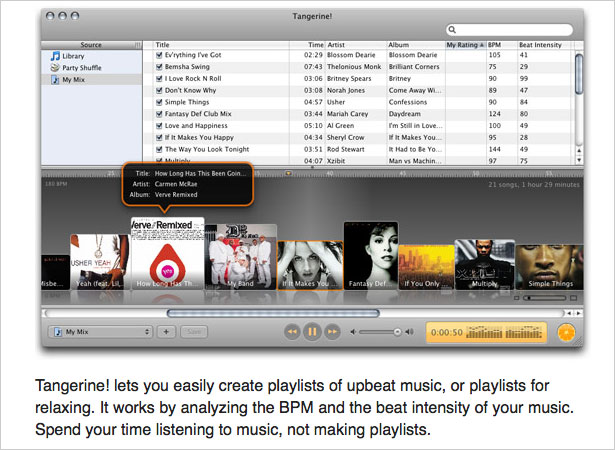Click the orange tangerine icon button
The image size is (615, 450).
566,332
